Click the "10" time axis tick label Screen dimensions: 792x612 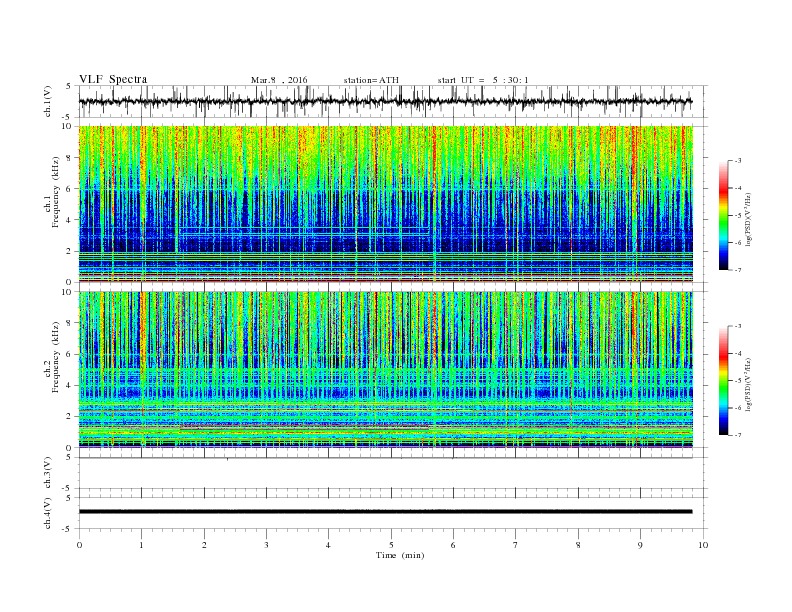(703, 545)
